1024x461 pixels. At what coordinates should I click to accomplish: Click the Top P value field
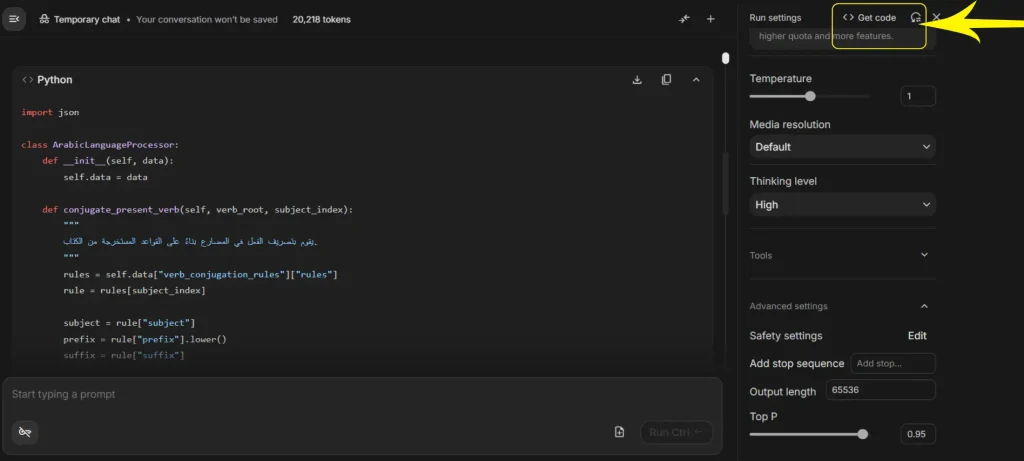918,434
